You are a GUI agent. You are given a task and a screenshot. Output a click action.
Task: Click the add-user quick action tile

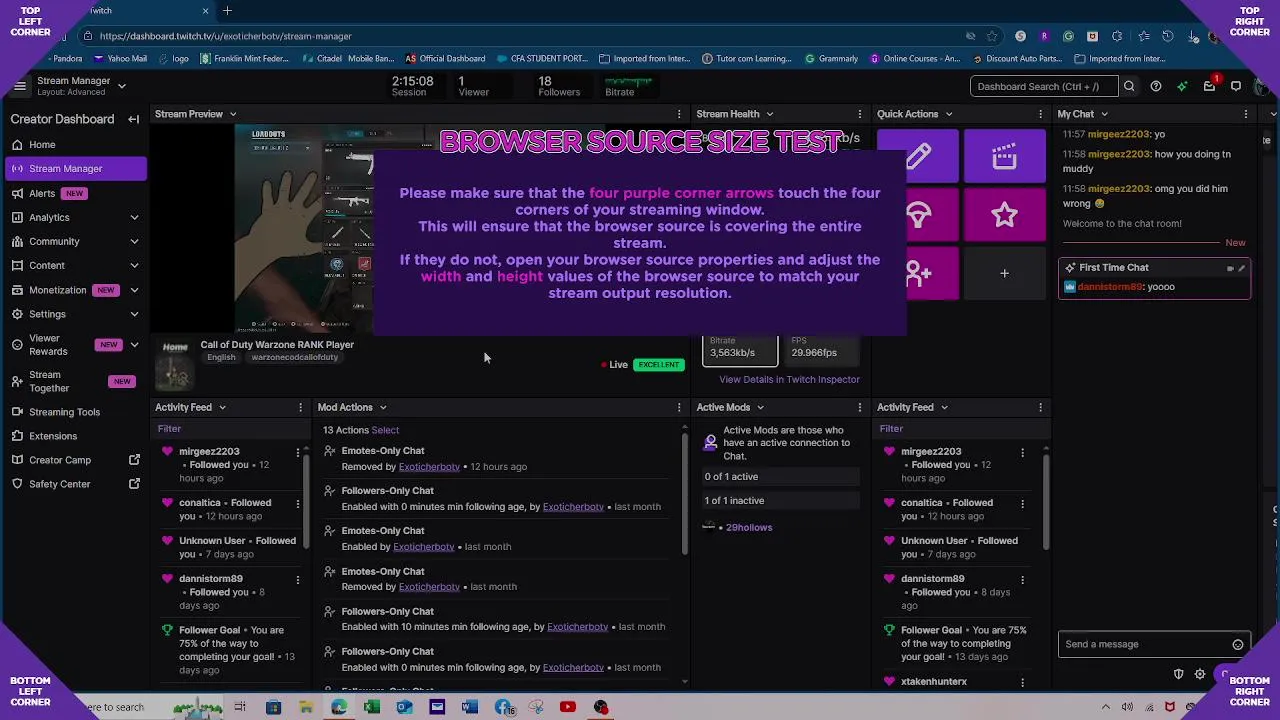[x=918, y=273]
